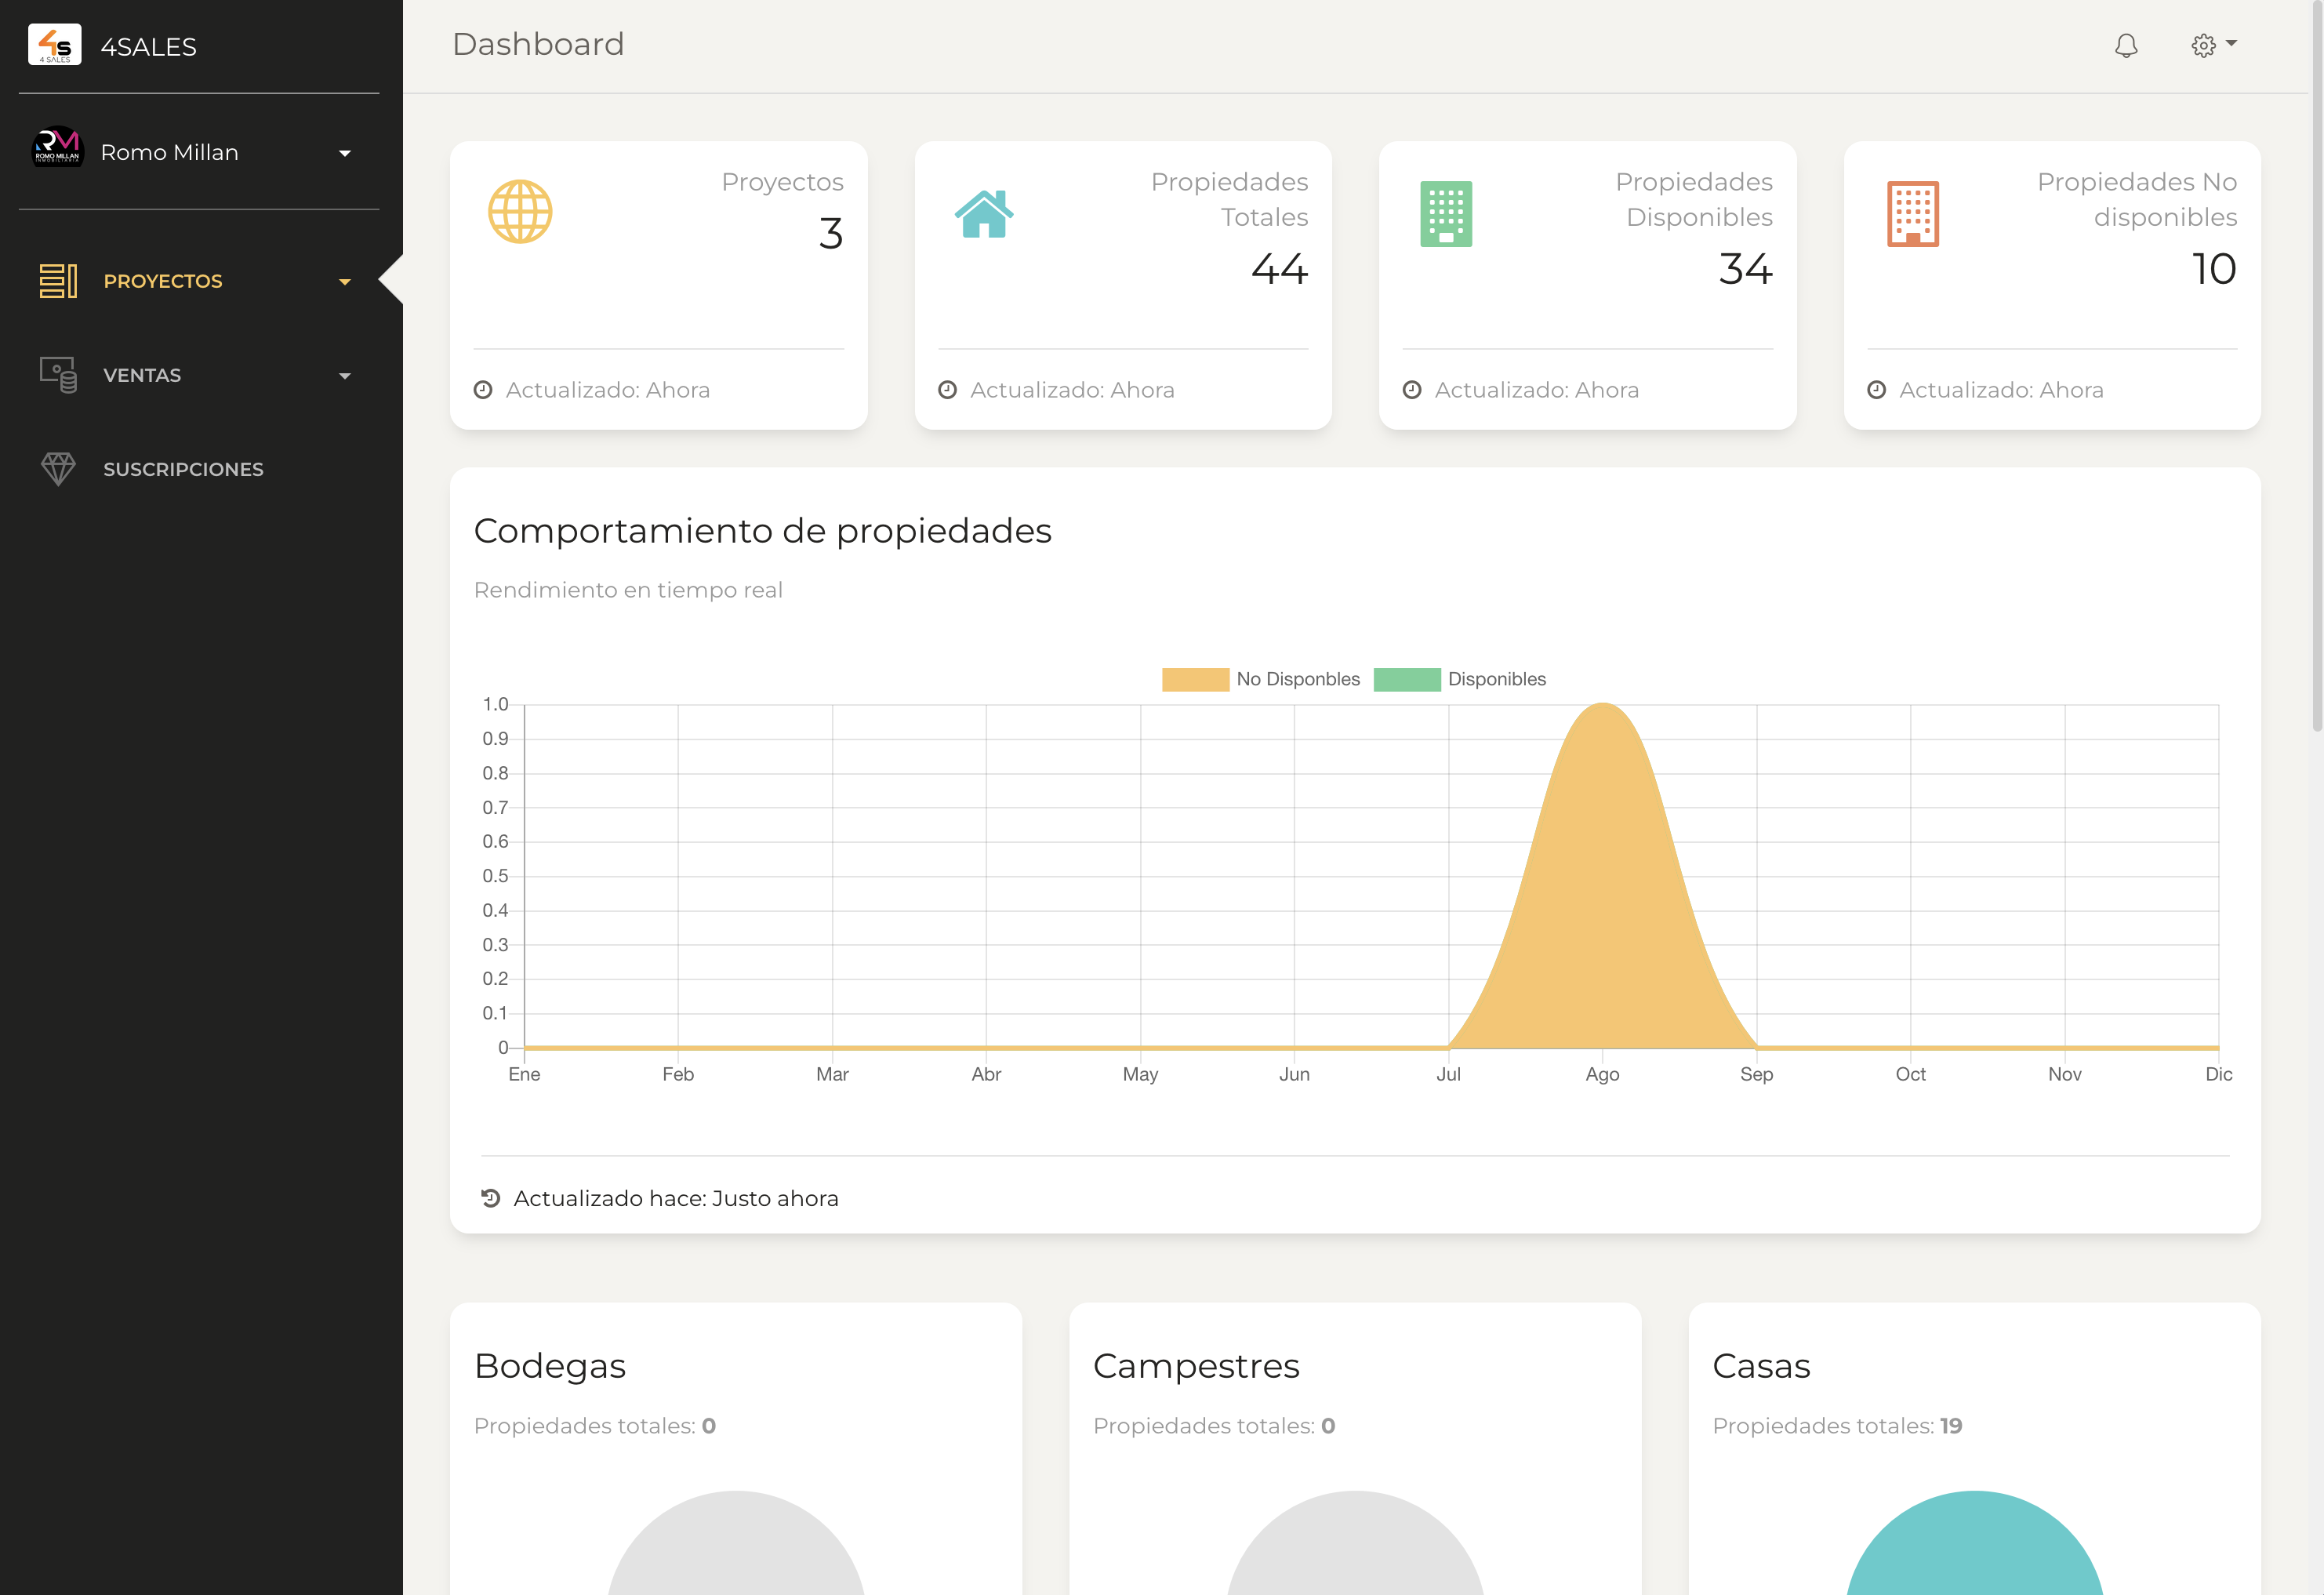
Task: Click the Propiedades Disponibles value 34
Action: [1746, 269]
